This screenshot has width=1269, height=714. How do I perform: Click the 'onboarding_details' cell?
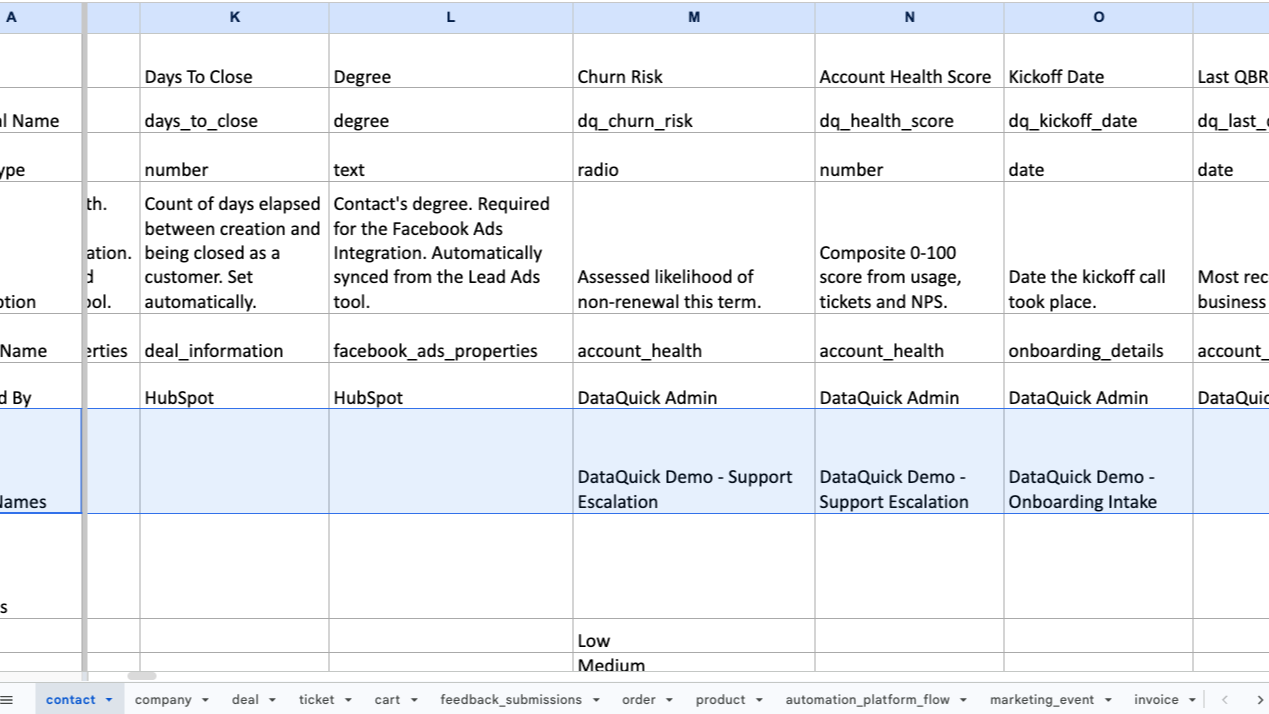[x=1099, y=339]
